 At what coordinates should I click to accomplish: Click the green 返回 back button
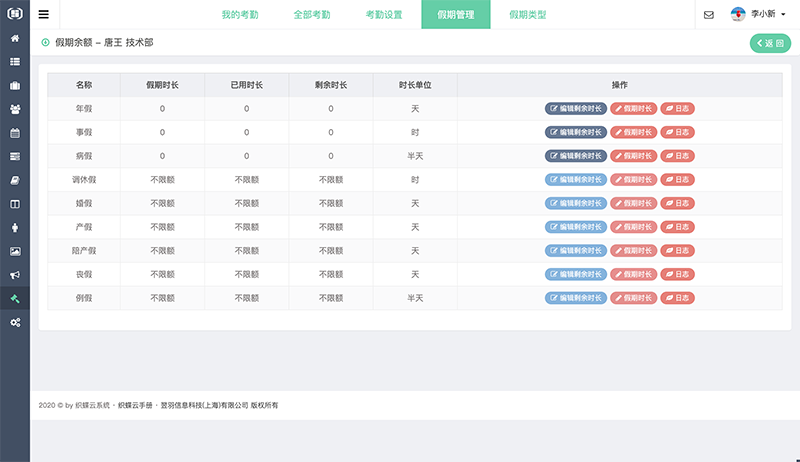click(769, 43)
